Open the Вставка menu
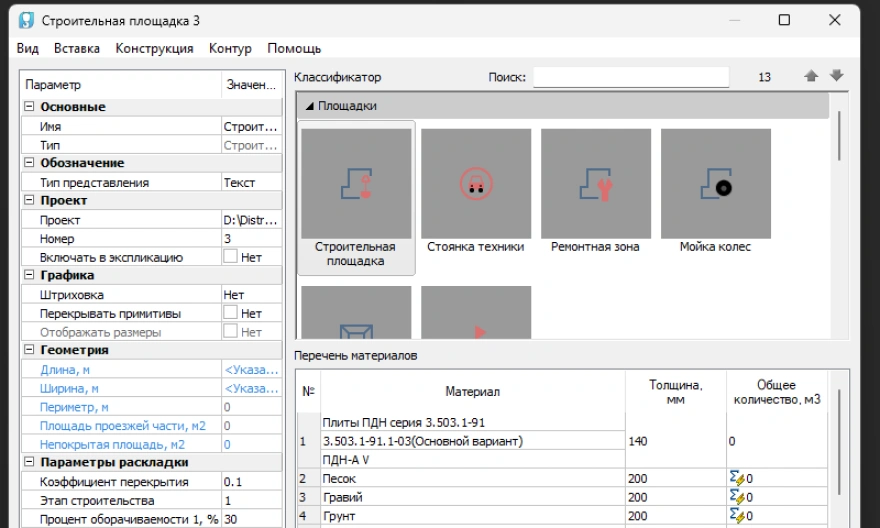The image size is (880, 528). pyautogui.click(x=77, y=48)
